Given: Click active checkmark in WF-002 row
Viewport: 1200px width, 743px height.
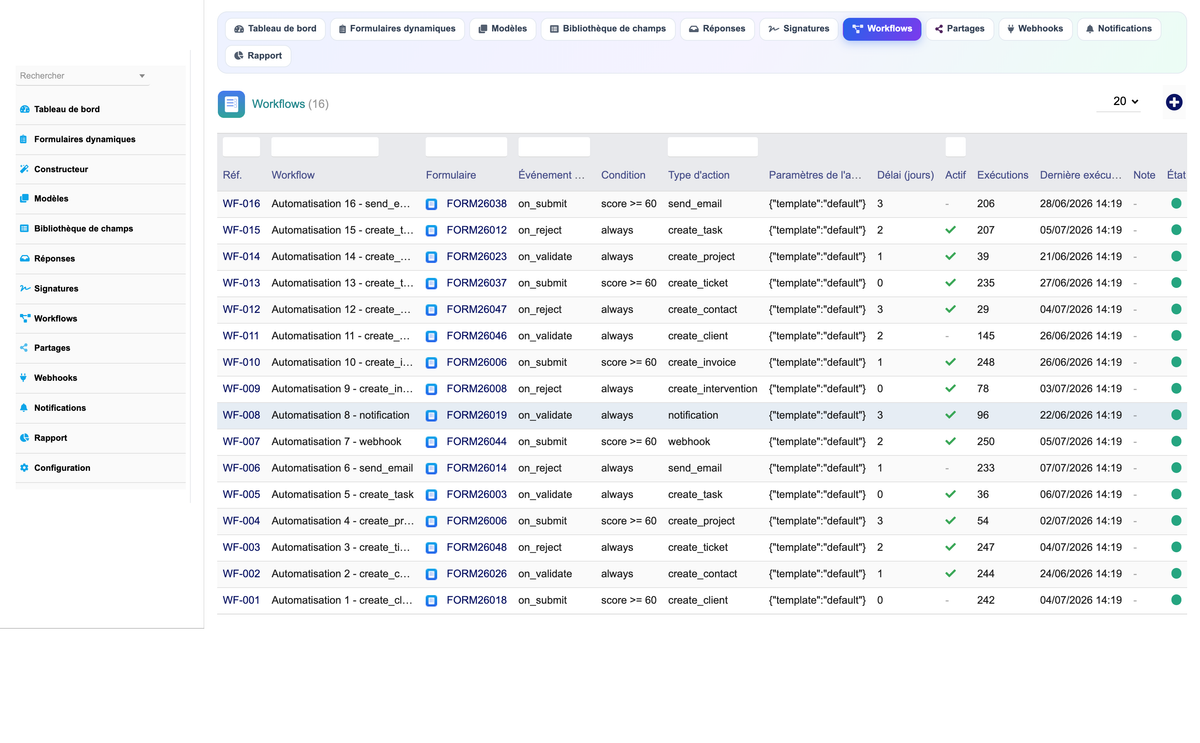Looking at the screenshot, I should (950, 574).
